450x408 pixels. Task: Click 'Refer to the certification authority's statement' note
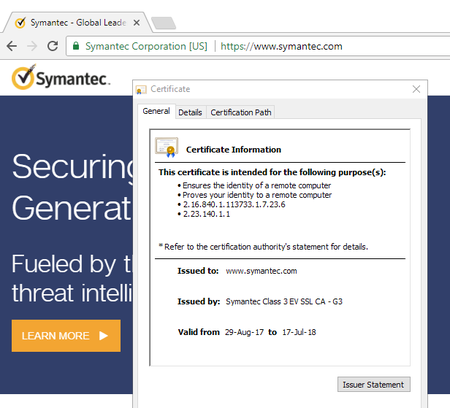[263, 247]
